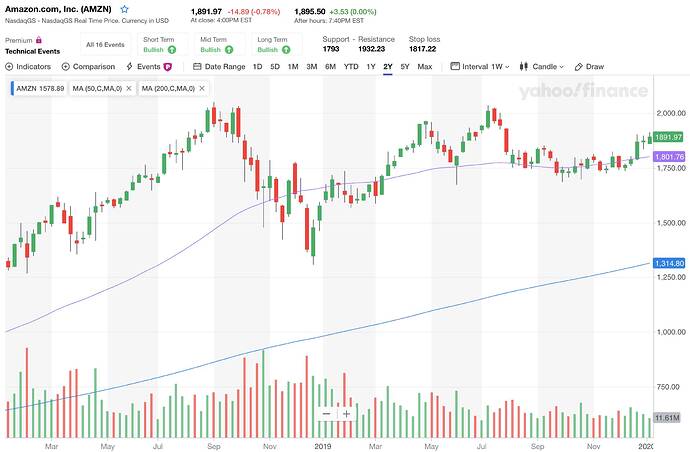The height and width of the screenshot is (452, 690).
Task: Zoom out with the minus button
Action: click(x=326, y=414)
